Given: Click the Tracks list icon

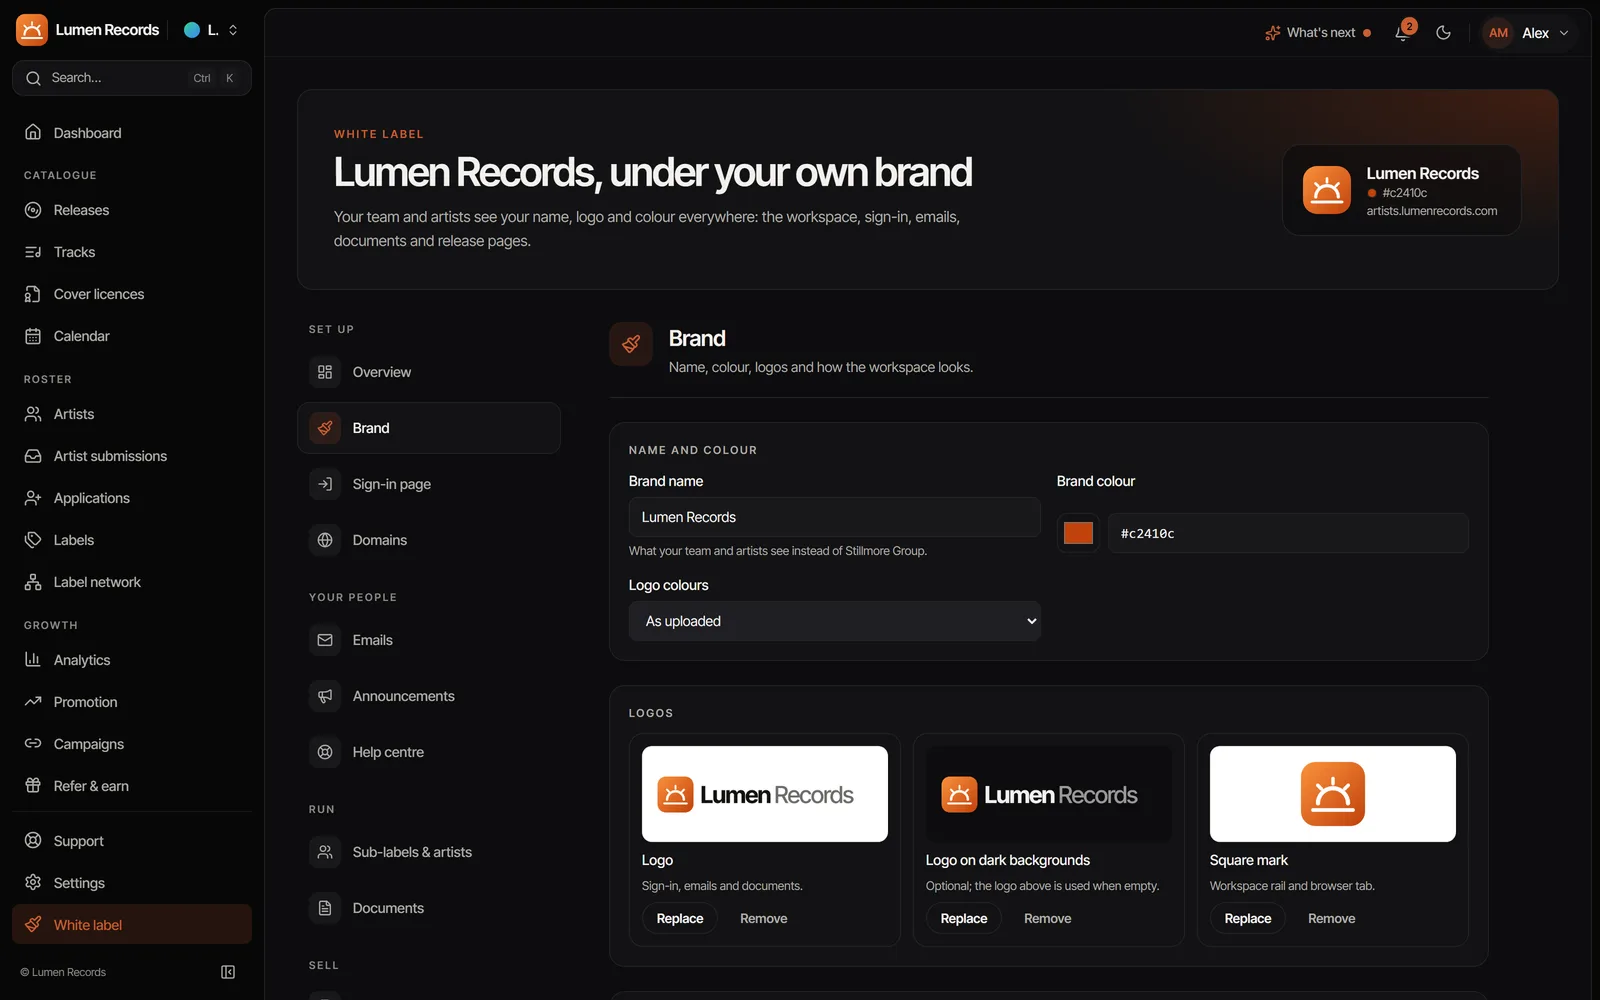Looking at the screenshot, I should pyautogui.click(x=33, y=252).
